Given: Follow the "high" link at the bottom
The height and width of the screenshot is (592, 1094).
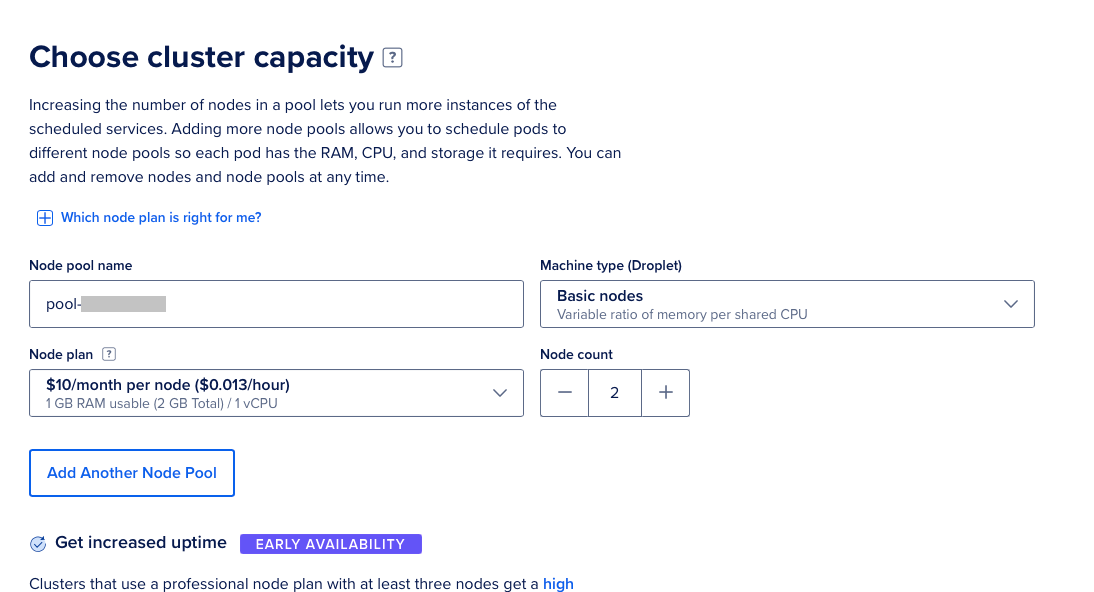Looking at the screenshot, I should (558, 584).
